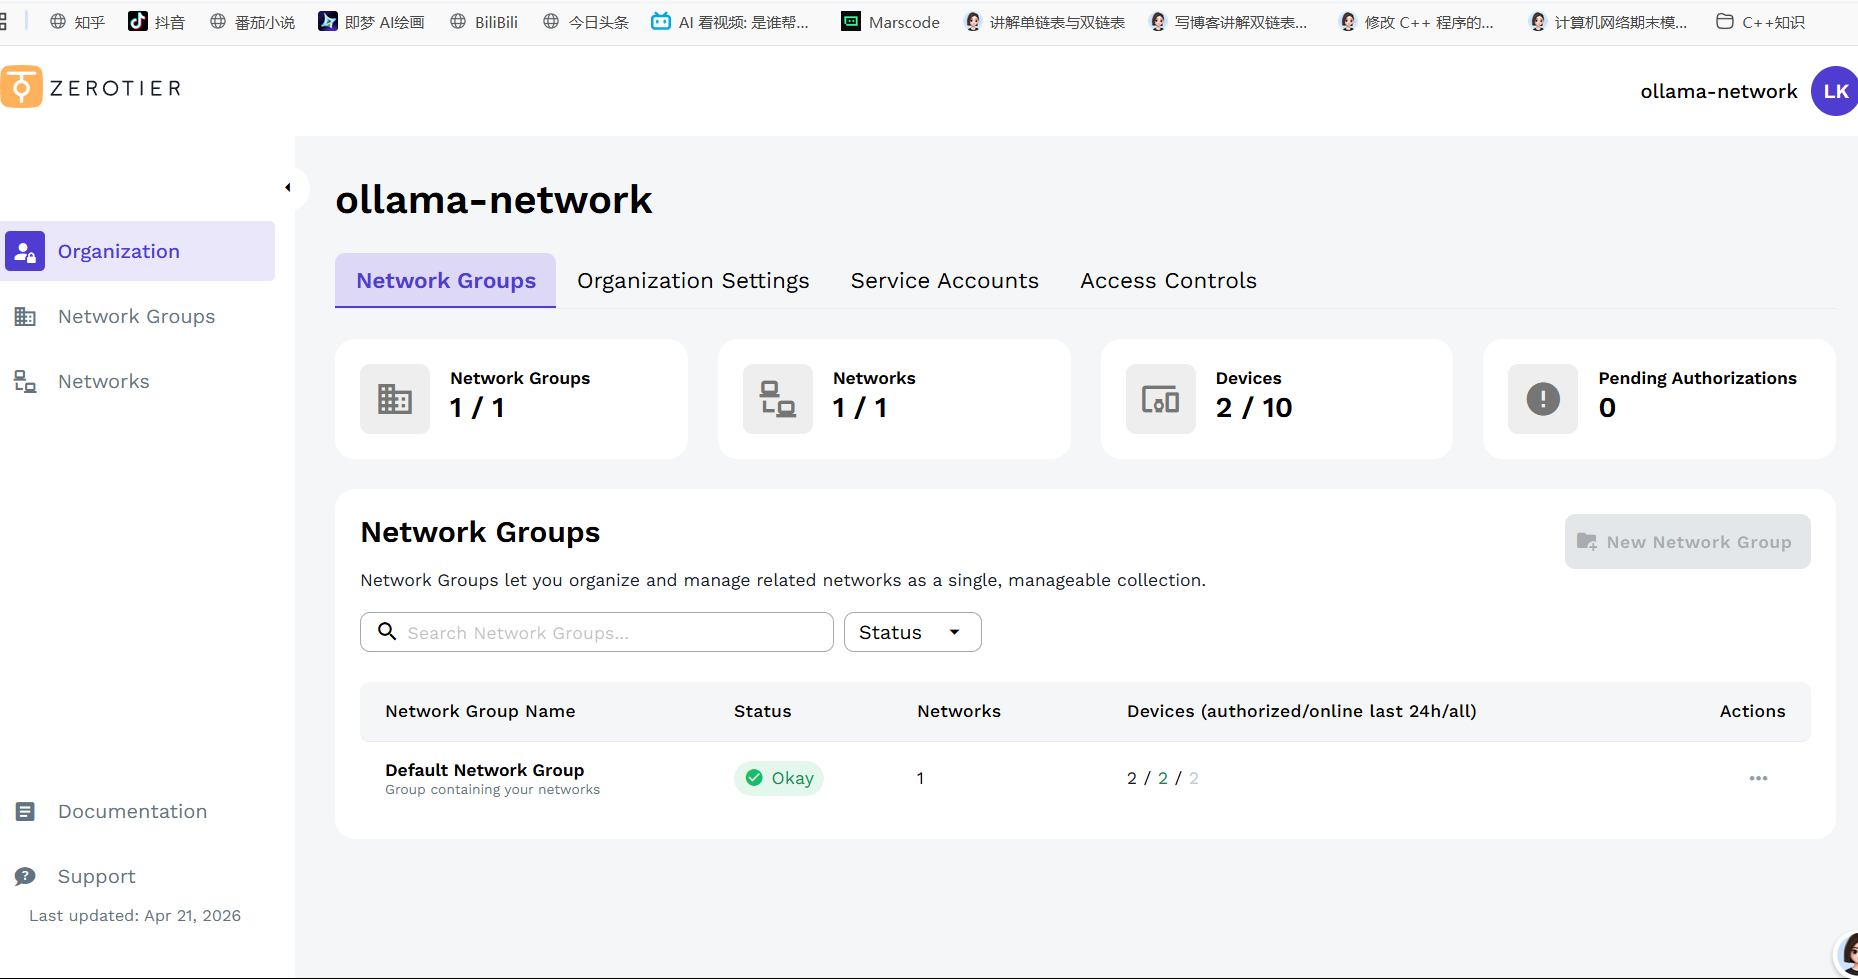Click the Devices summary card icon
The image size is (1858, 979).
point(1161,399)
